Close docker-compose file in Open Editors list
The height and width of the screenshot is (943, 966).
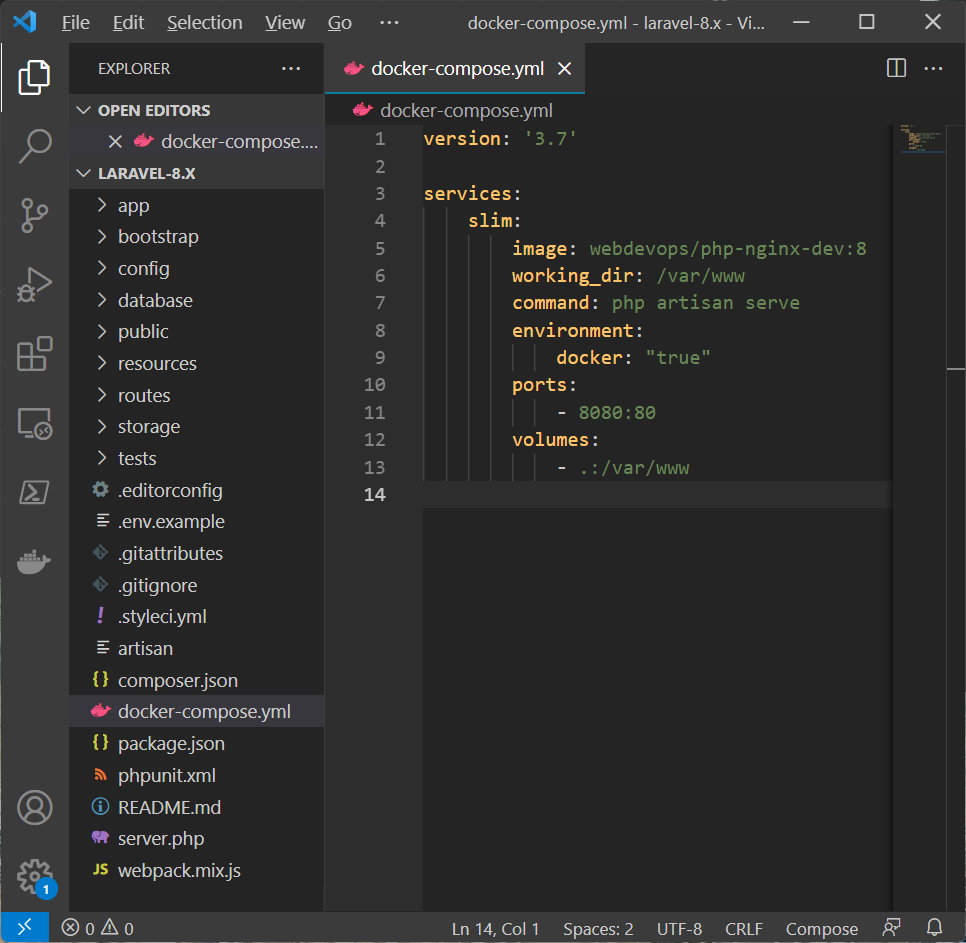[x=115, y=142]
